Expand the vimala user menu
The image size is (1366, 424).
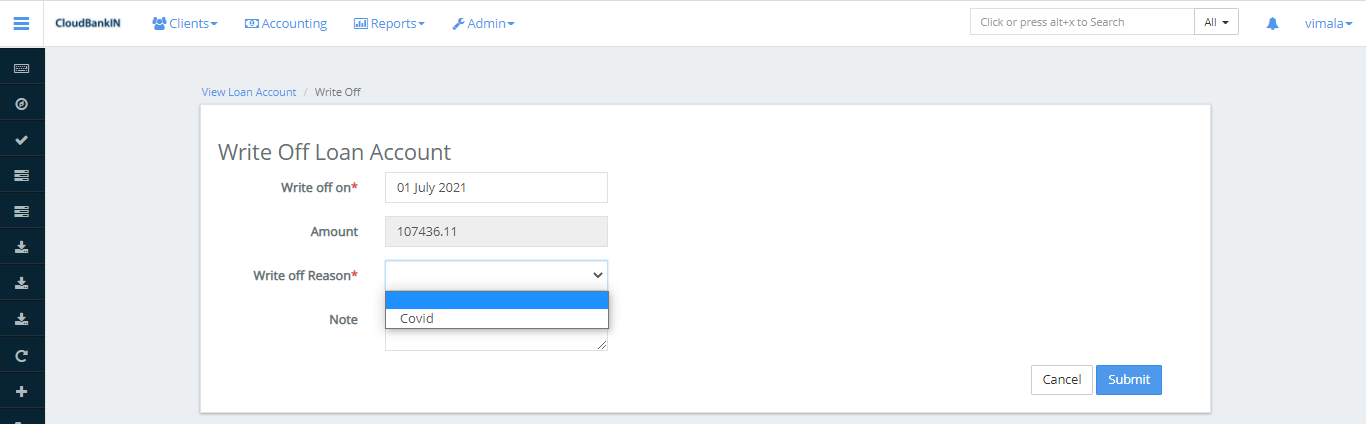coord(1328,23)
